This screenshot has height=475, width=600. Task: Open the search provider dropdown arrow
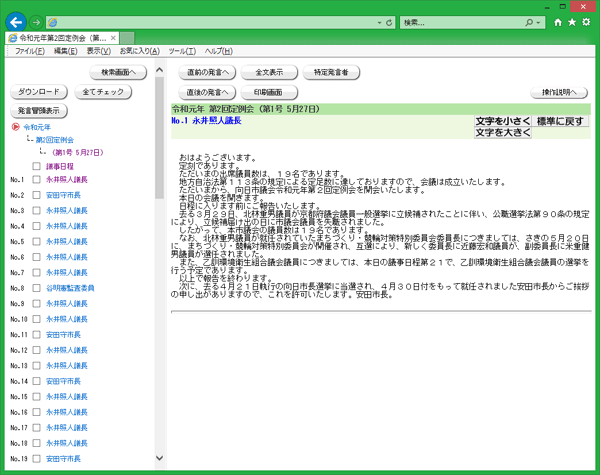pyautogui.click(x=538, y=23)
